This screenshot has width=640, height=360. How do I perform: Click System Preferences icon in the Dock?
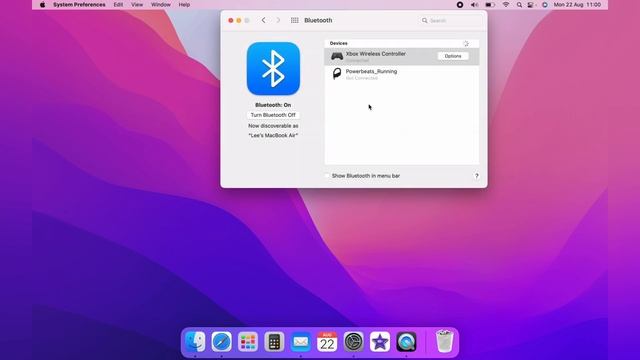click(x=353, y=342)
